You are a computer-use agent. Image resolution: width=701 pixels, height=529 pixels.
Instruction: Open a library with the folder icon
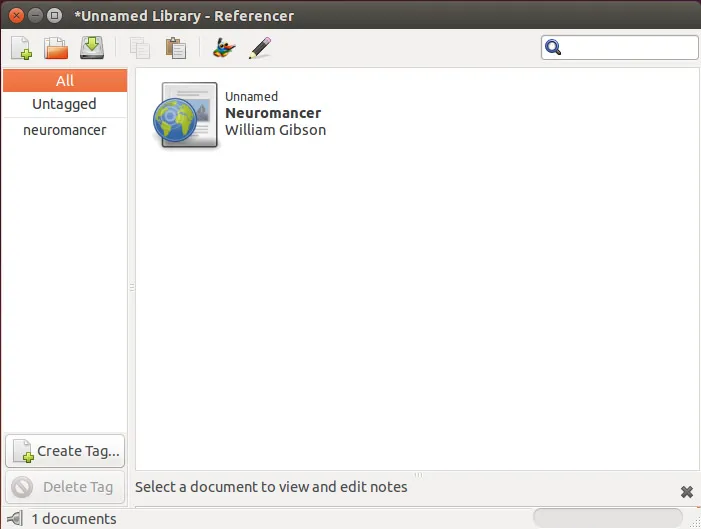click(x=56, y=47)
